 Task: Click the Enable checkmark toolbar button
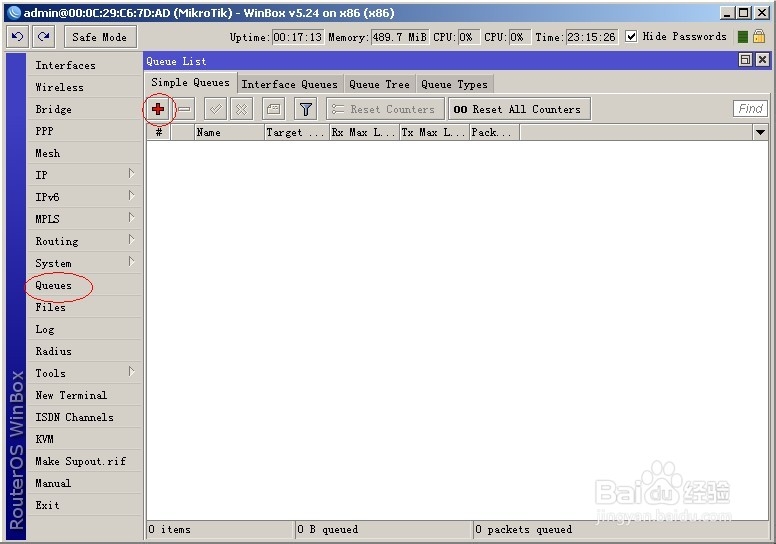point(215,109)
